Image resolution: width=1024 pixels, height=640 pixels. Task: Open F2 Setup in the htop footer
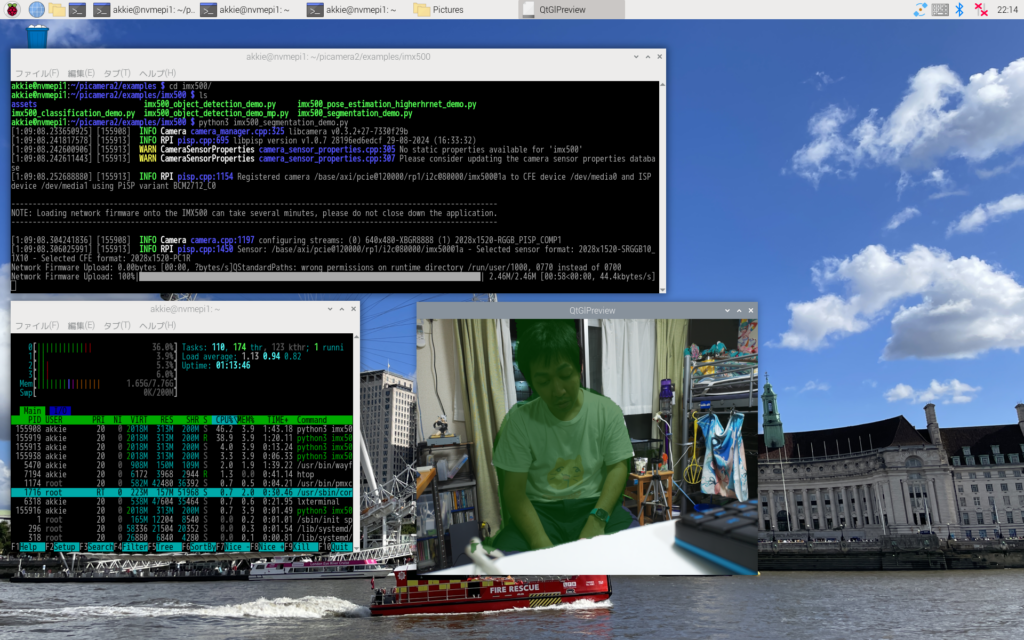pyautogui.click(x=61, y=547)
